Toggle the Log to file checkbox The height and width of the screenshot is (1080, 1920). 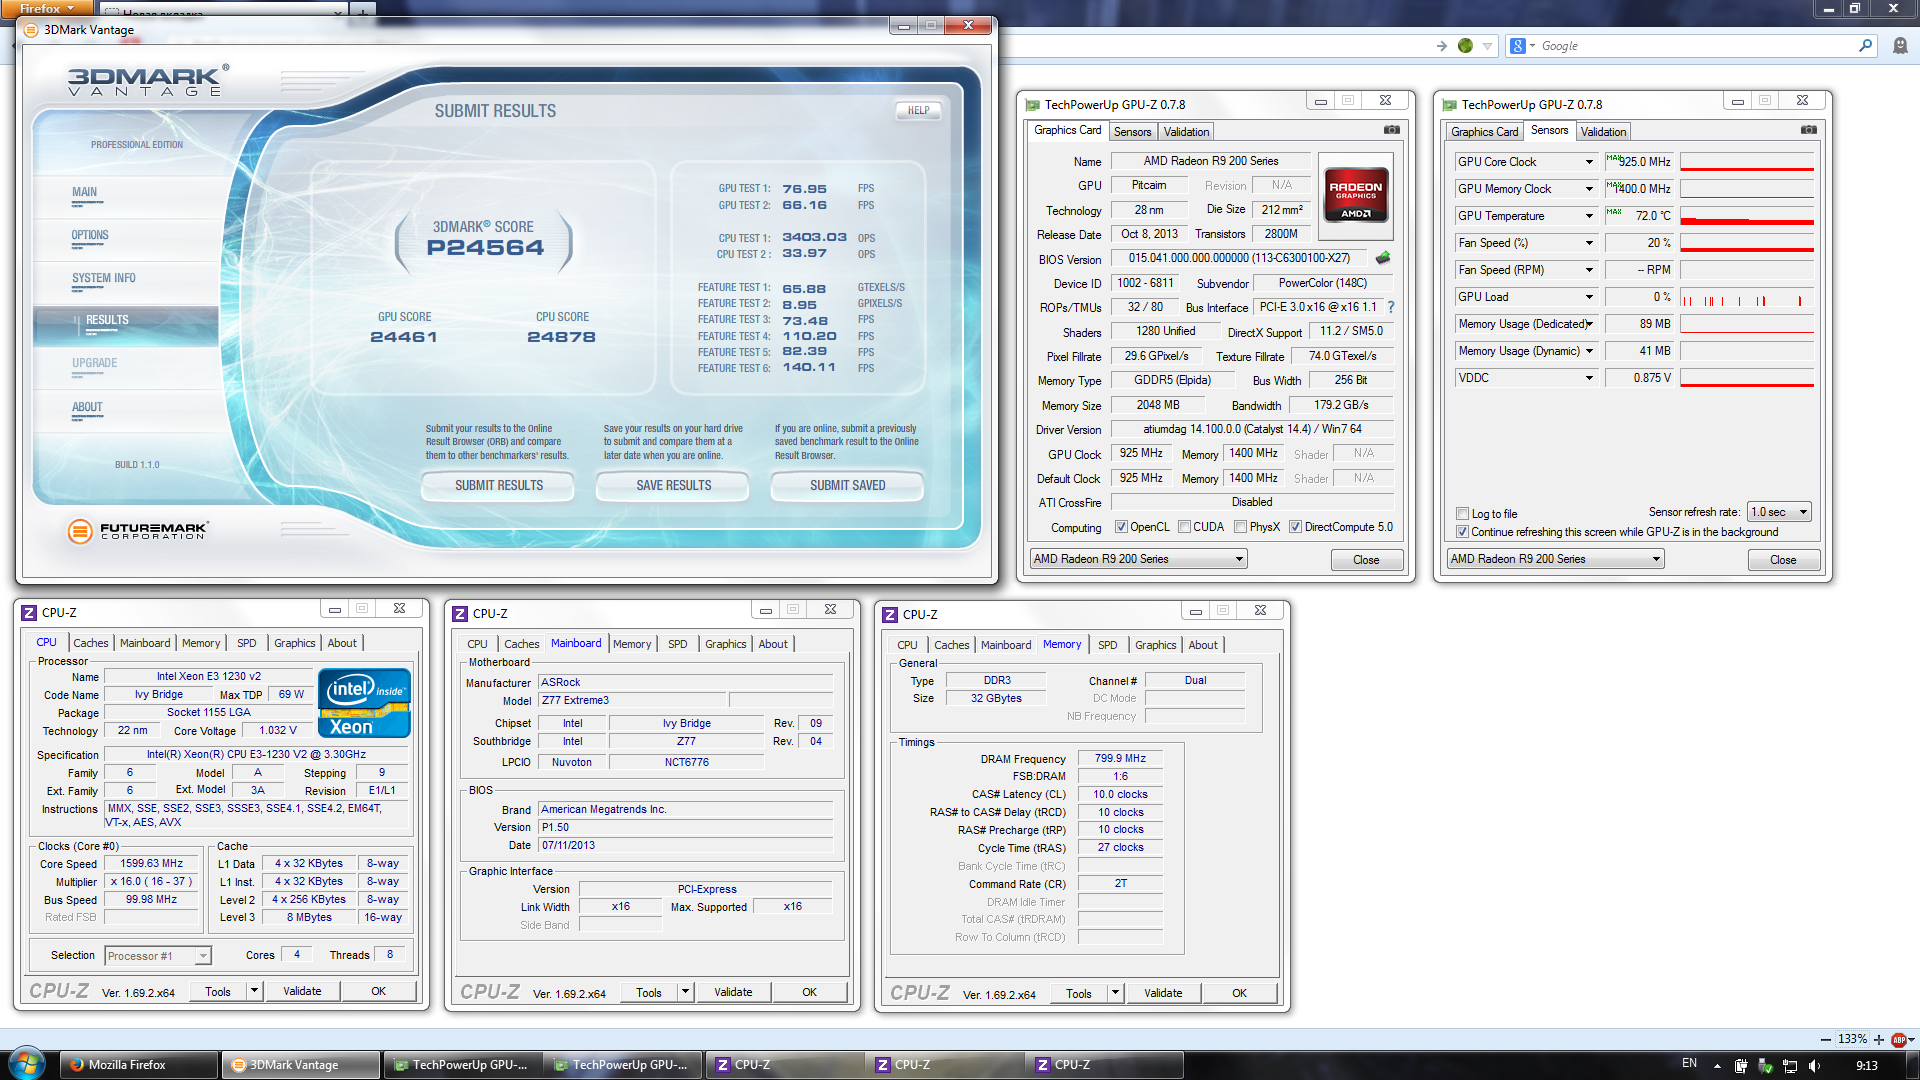1462,514
